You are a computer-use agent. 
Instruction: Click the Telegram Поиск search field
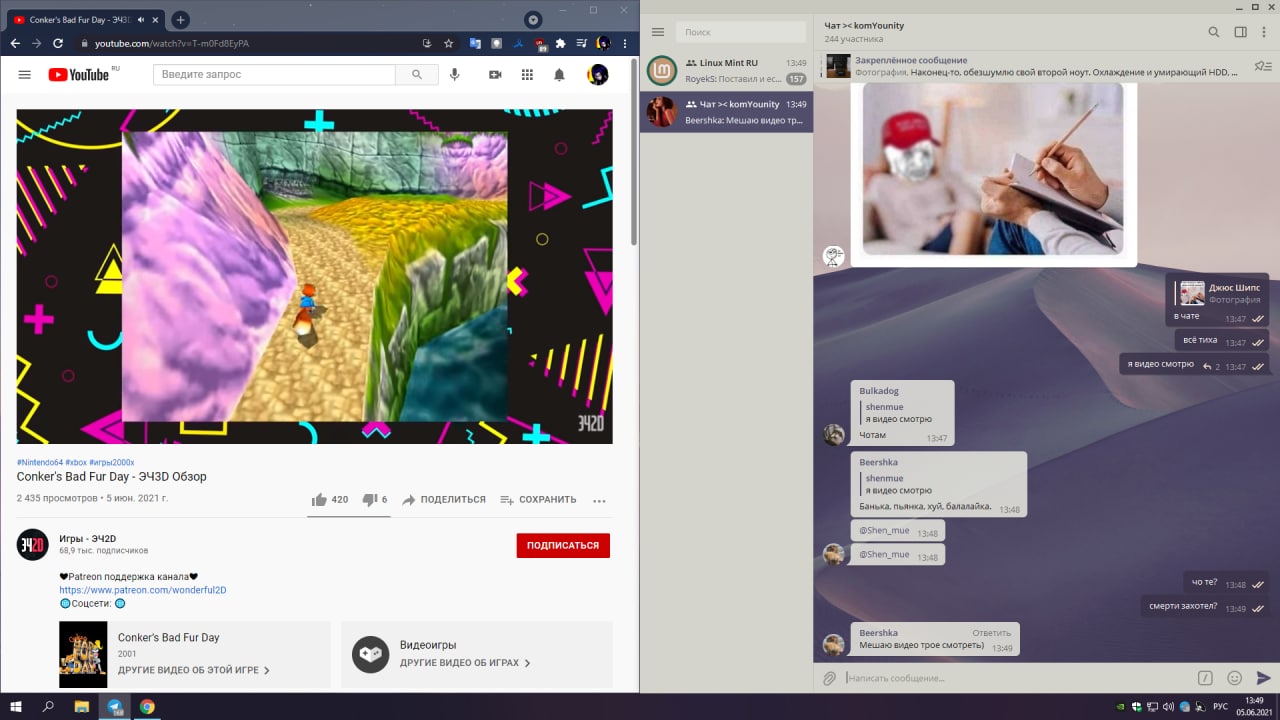(740, 32)
